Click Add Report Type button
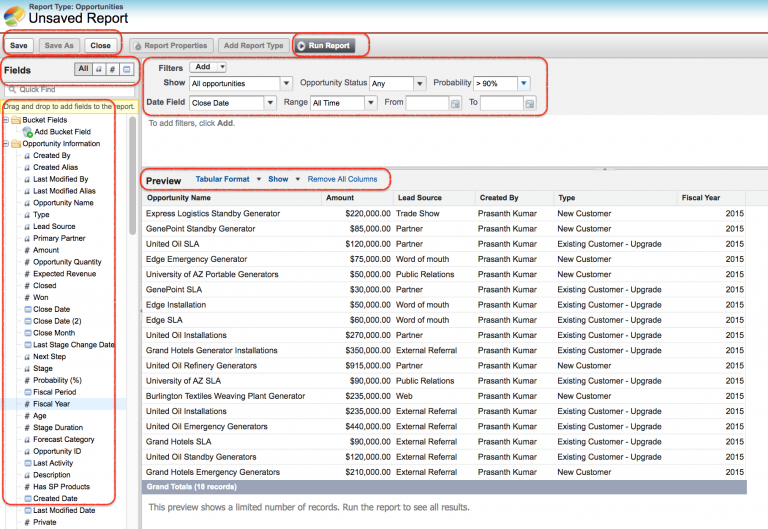 253,46
